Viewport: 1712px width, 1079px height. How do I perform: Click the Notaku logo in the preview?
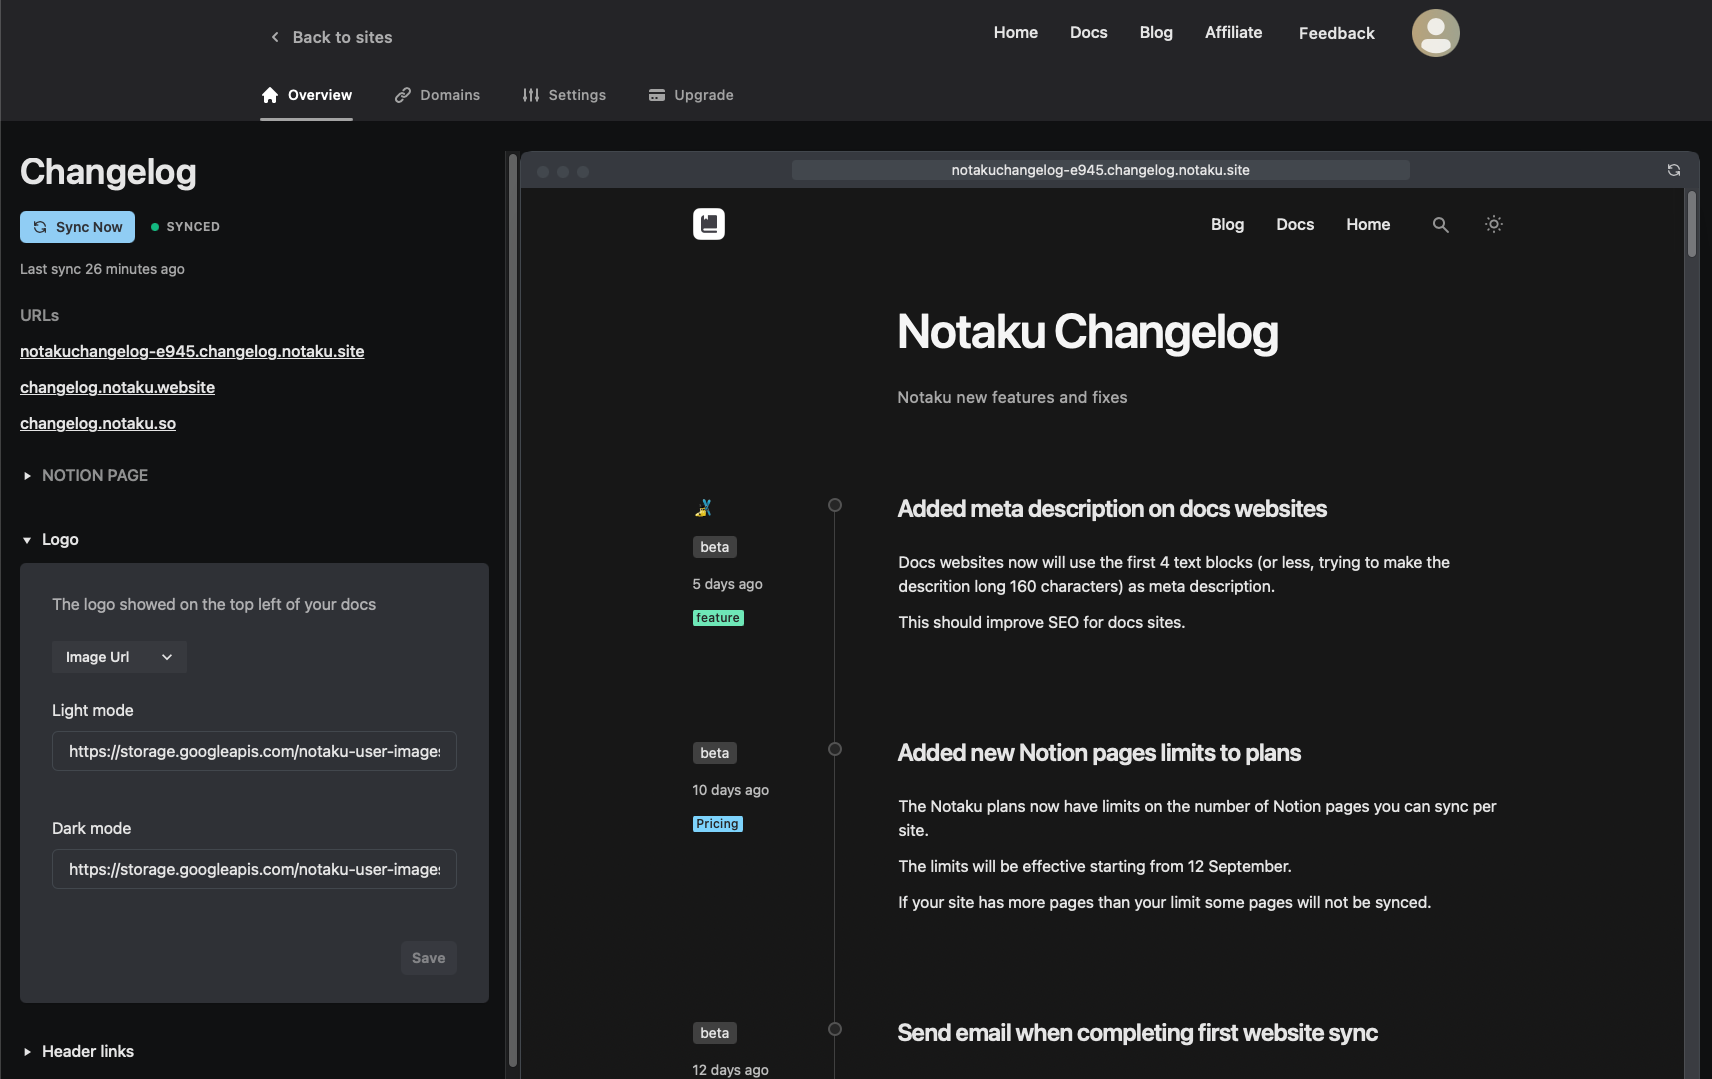[x=709, y=224]
